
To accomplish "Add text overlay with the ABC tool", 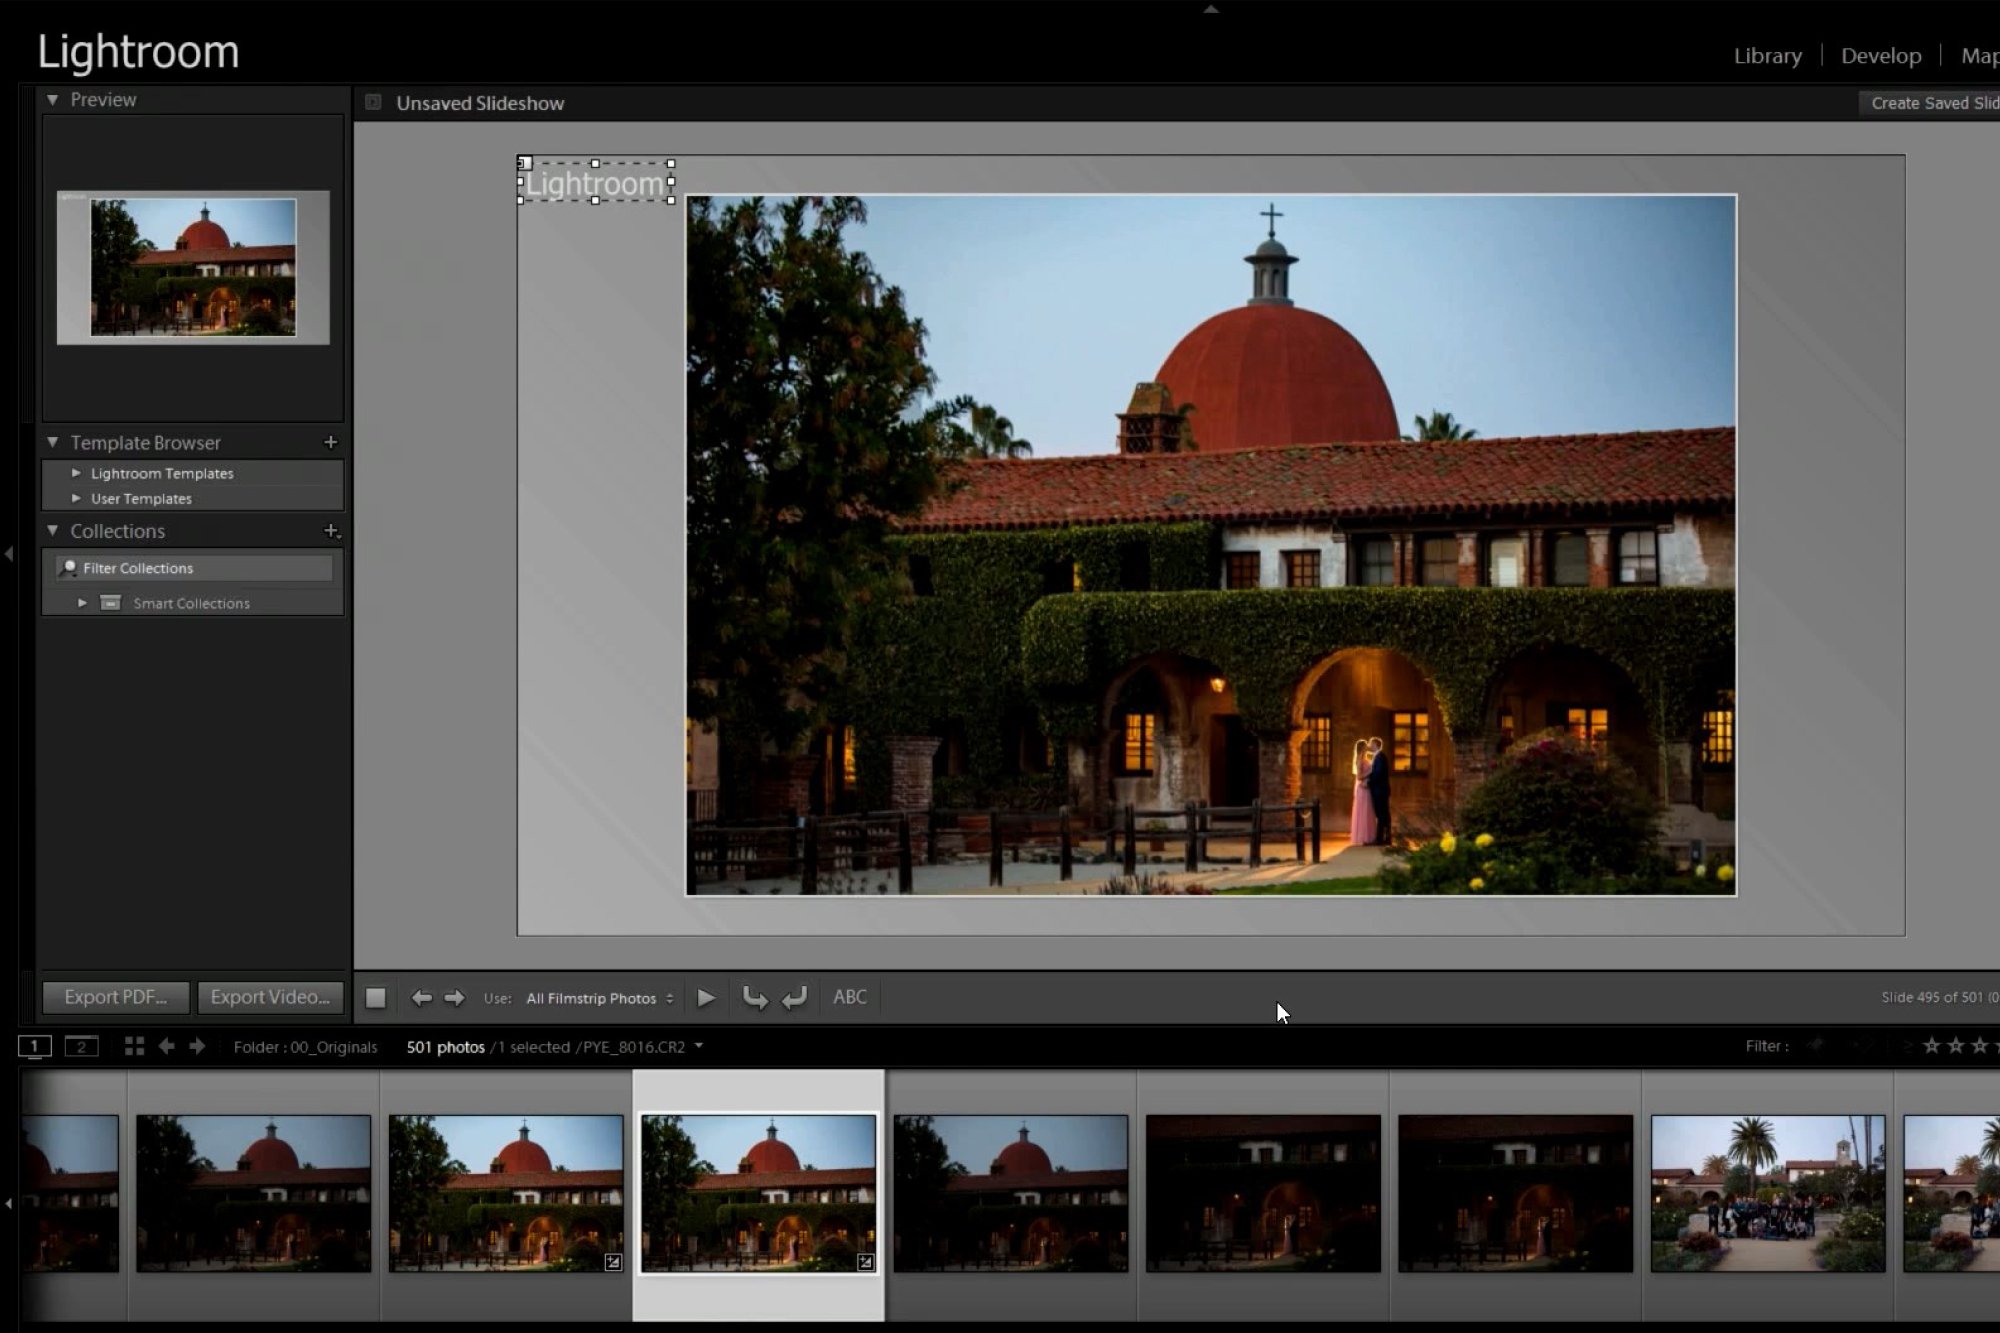I will 850,997.
